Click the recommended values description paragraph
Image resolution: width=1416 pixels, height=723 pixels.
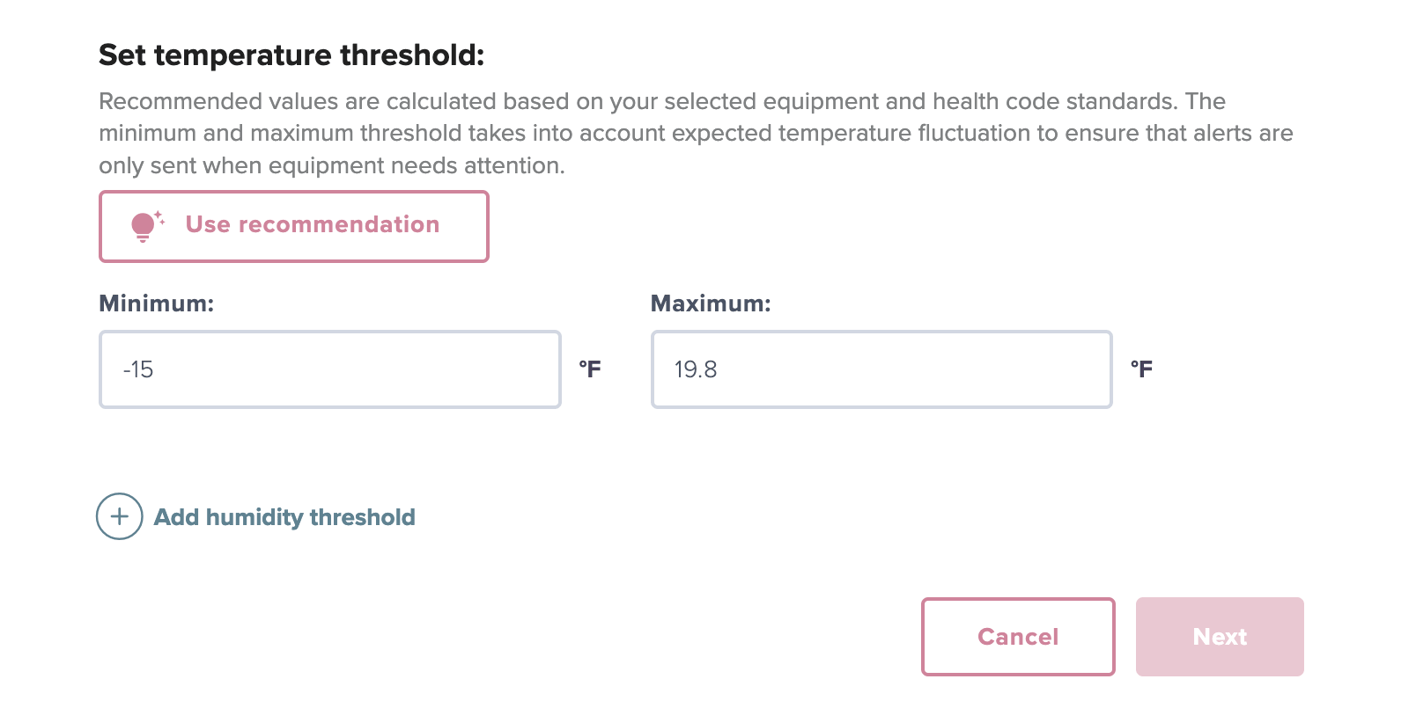tap(660, 102)
